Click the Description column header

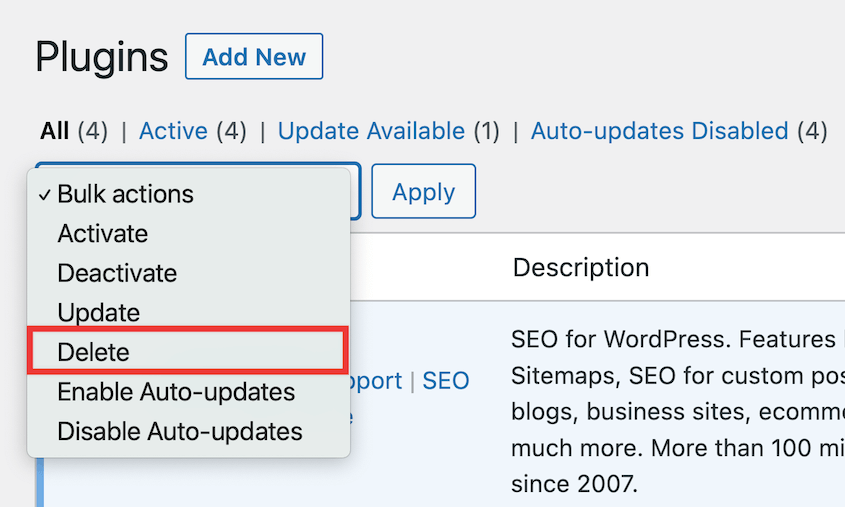click(581, 267)
